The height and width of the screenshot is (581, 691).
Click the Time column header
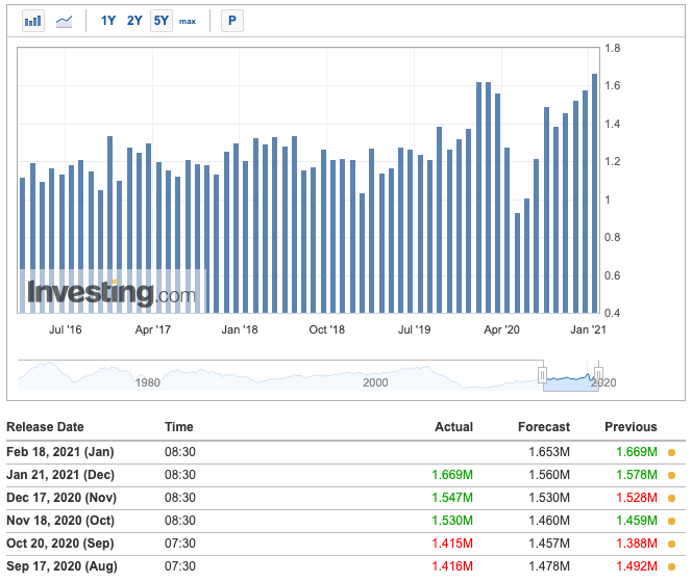coord(179,427)
